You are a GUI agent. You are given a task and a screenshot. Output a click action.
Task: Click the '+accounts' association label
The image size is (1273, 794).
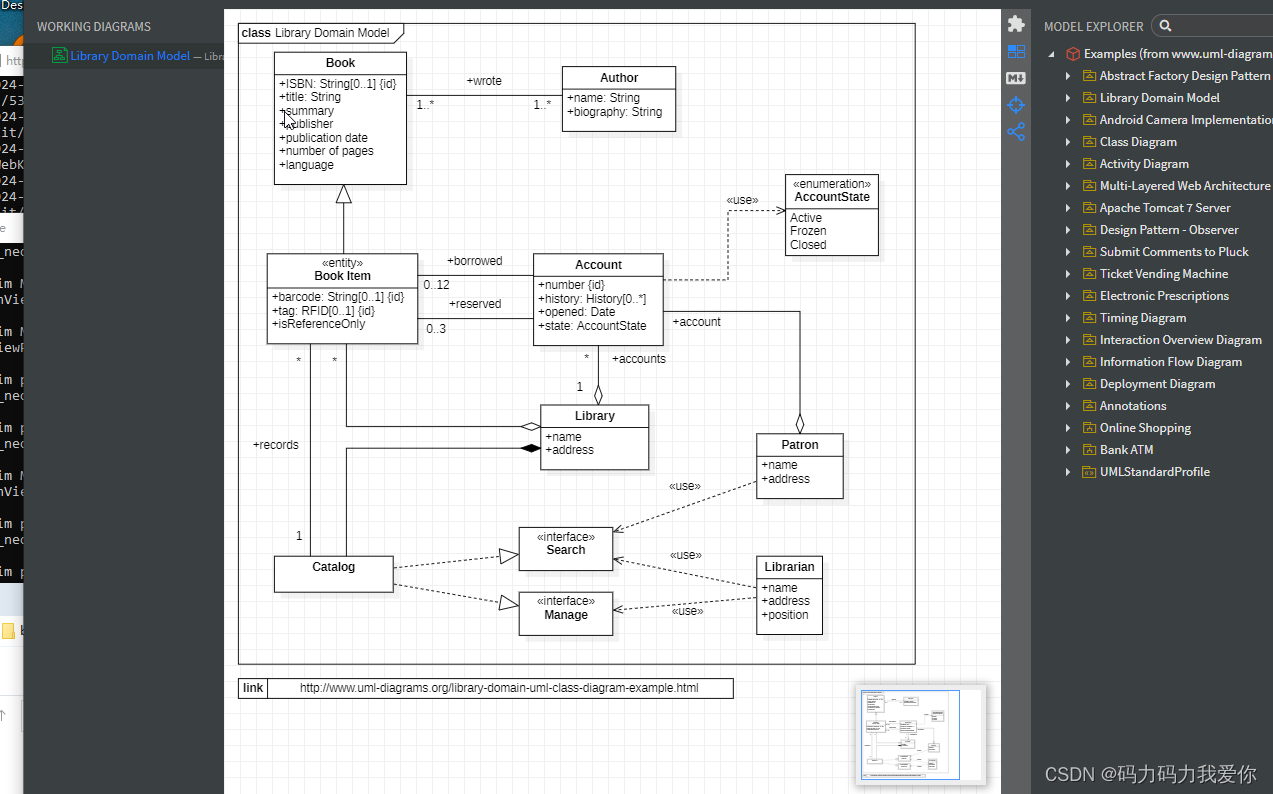coord(638,359)
